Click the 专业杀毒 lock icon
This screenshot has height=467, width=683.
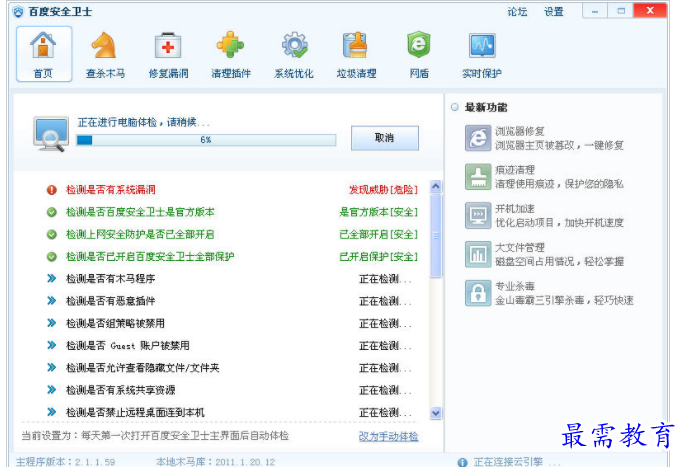click(x=478, y=293)
